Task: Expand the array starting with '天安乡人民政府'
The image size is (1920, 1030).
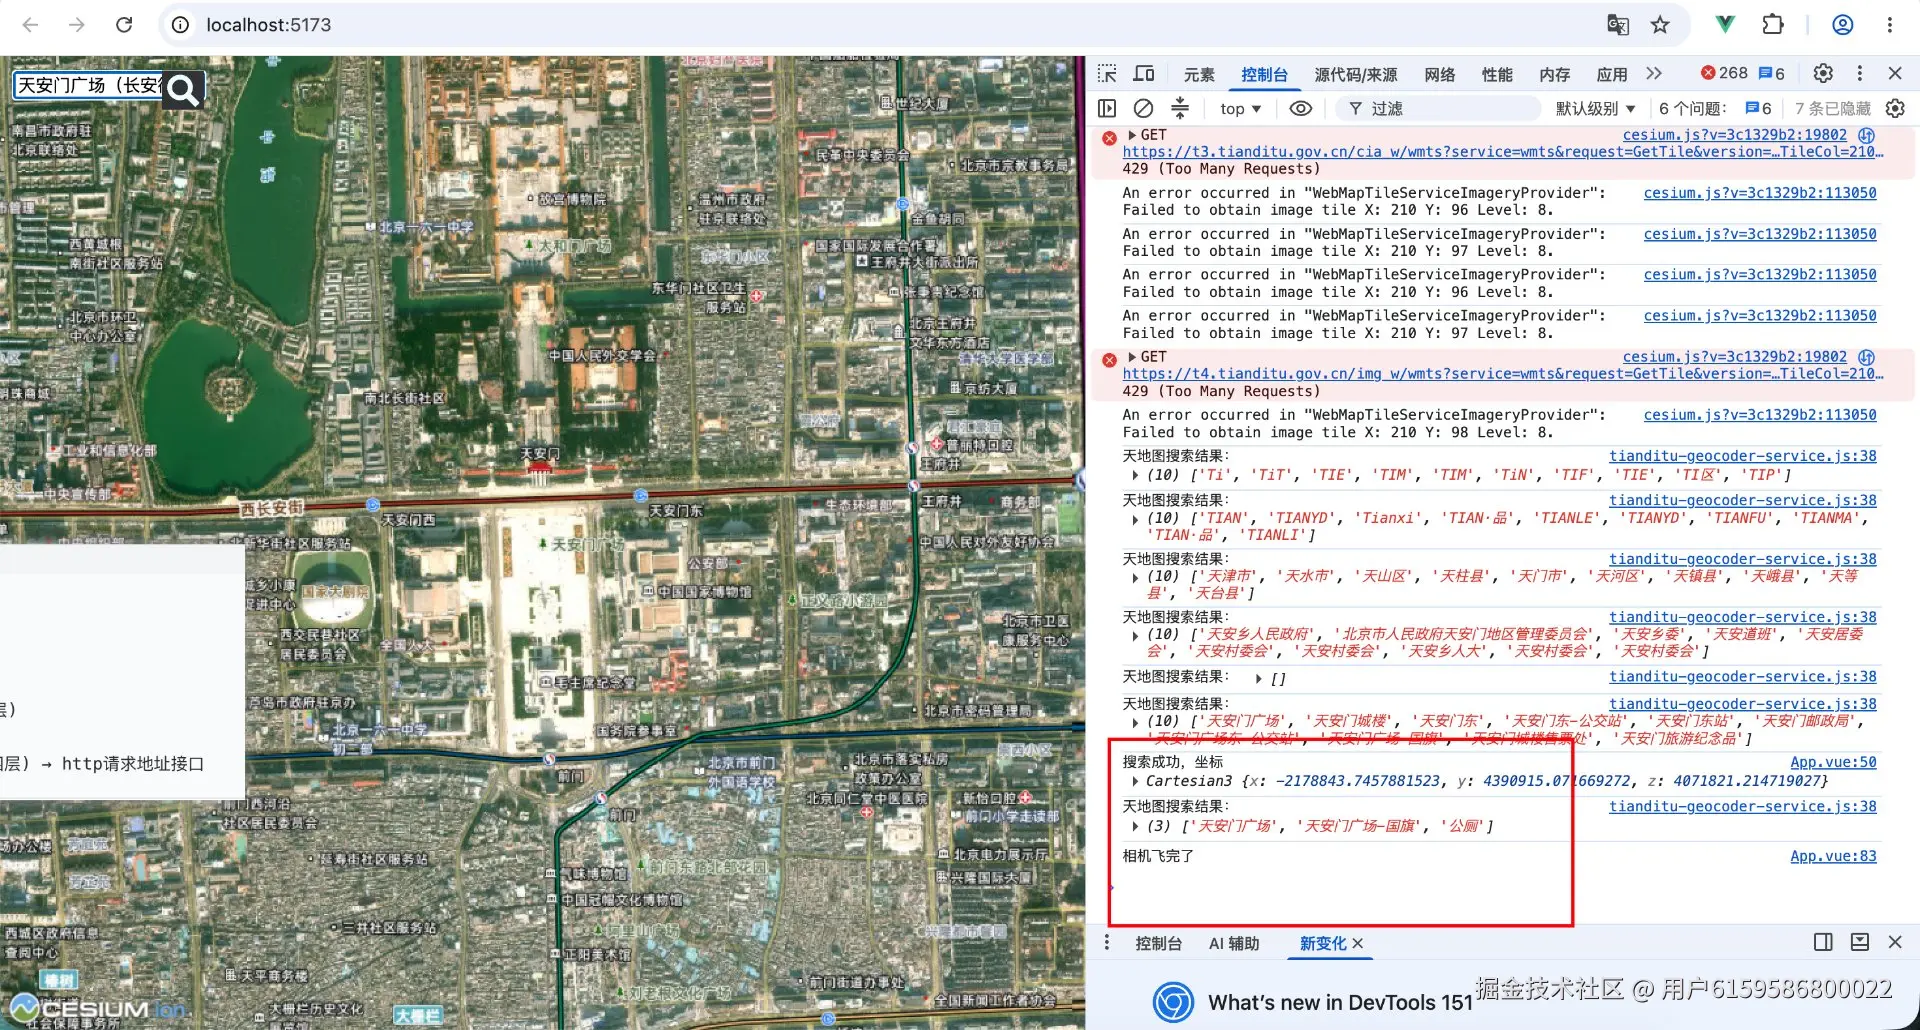Action: coord(1135,635)
